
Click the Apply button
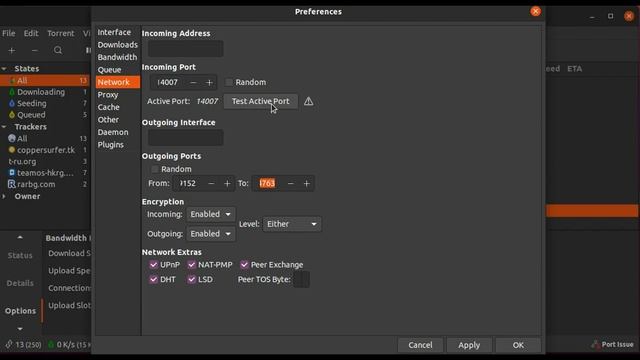point(469,345)
